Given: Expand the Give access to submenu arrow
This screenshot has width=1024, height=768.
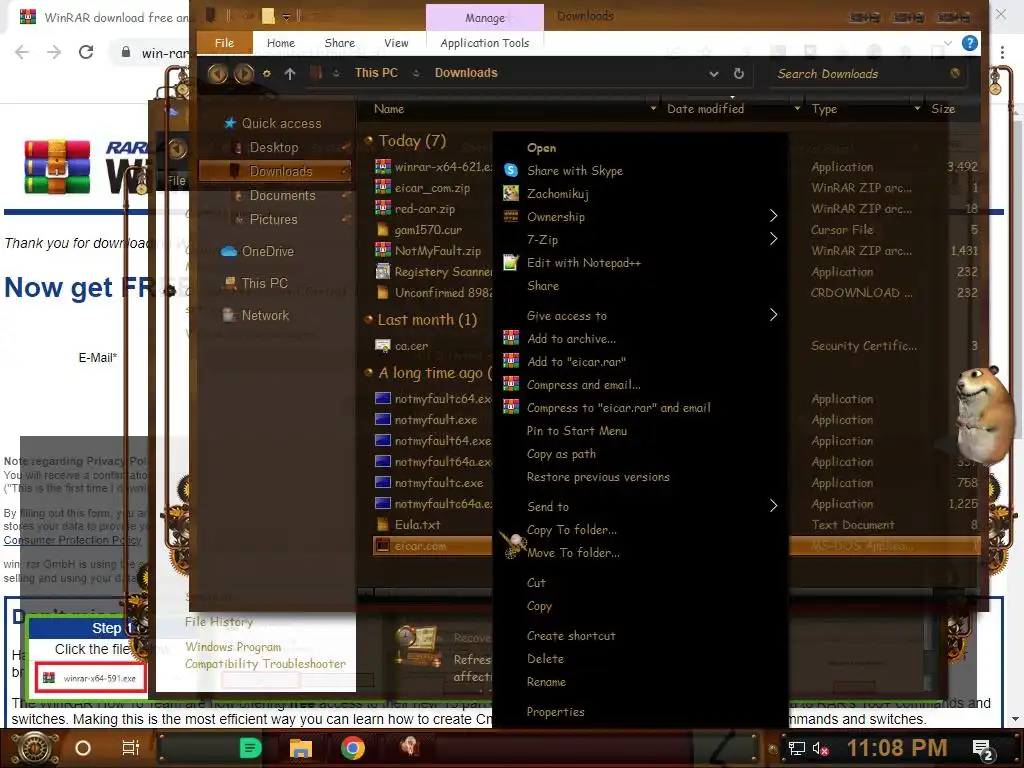Looking at the screenshot, I should coord(773,315).
